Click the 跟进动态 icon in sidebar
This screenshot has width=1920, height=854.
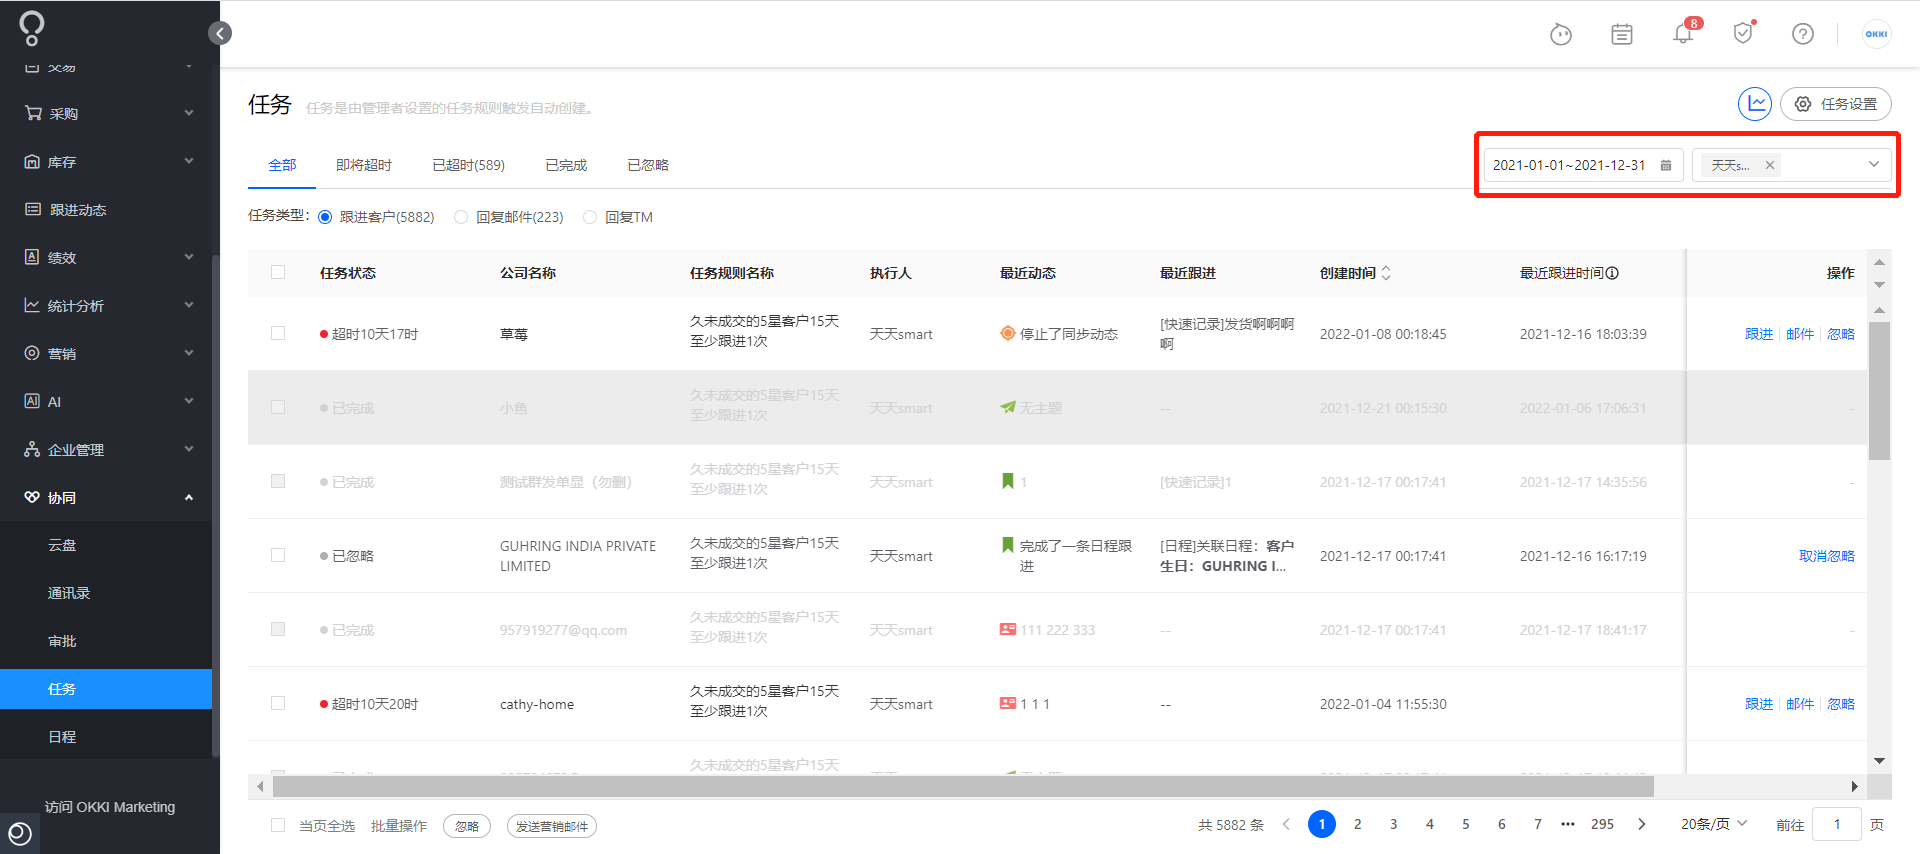[33, 209]
